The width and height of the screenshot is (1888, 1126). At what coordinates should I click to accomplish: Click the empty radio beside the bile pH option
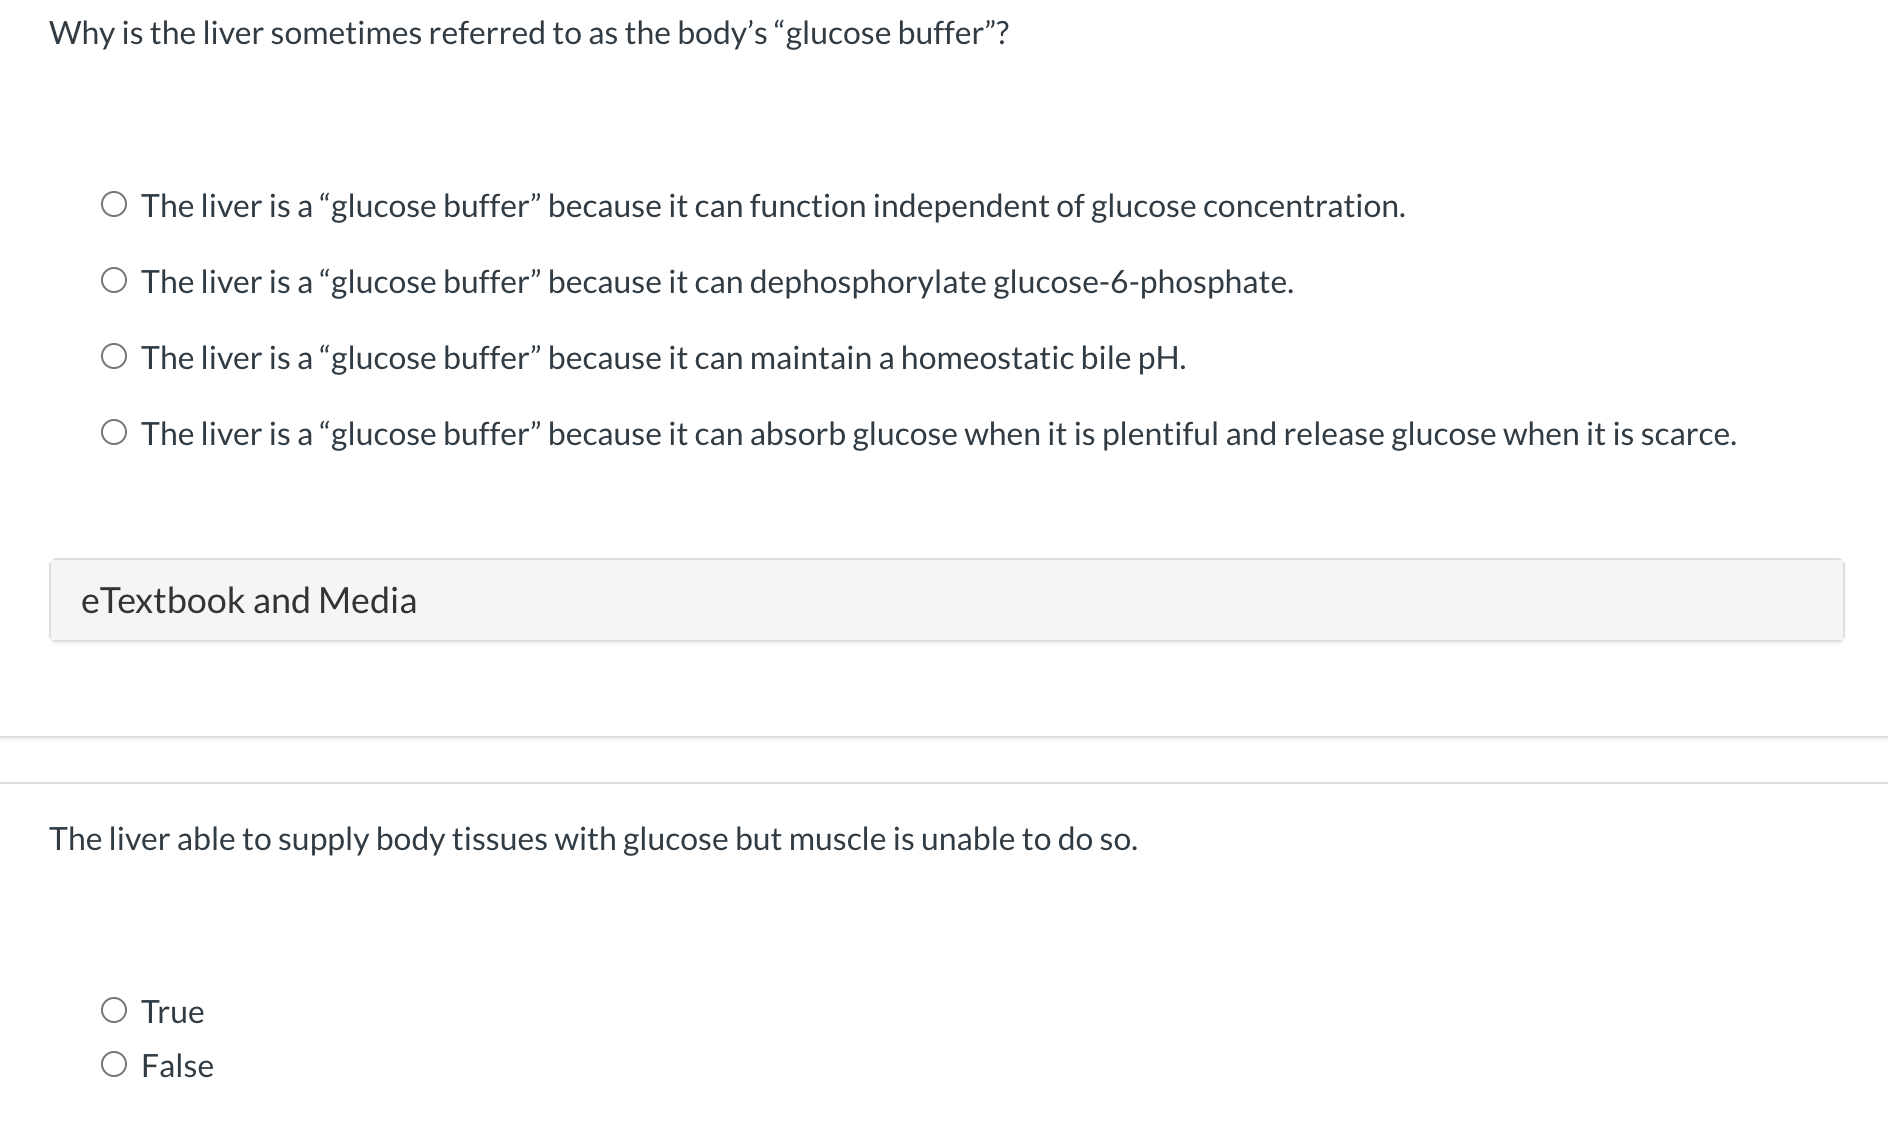(114, 356)
